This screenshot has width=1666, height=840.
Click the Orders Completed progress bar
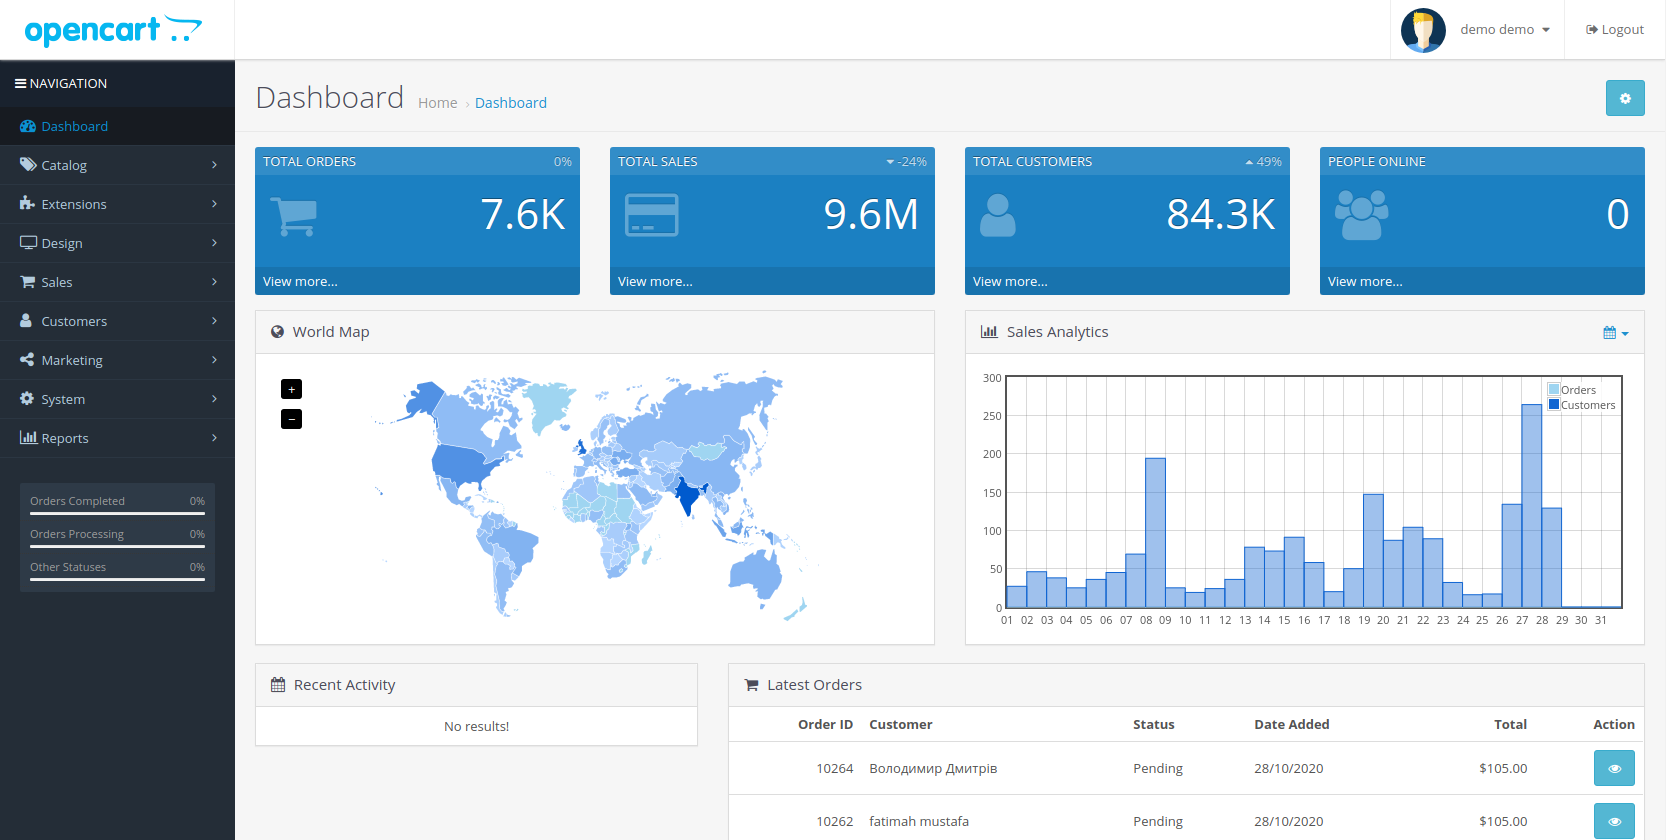click(x=117, y=513)
